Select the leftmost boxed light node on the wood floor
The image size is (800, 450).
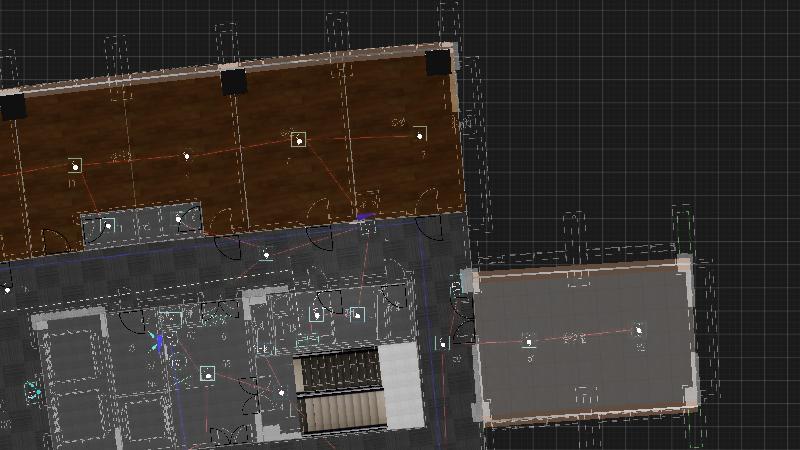74,166
